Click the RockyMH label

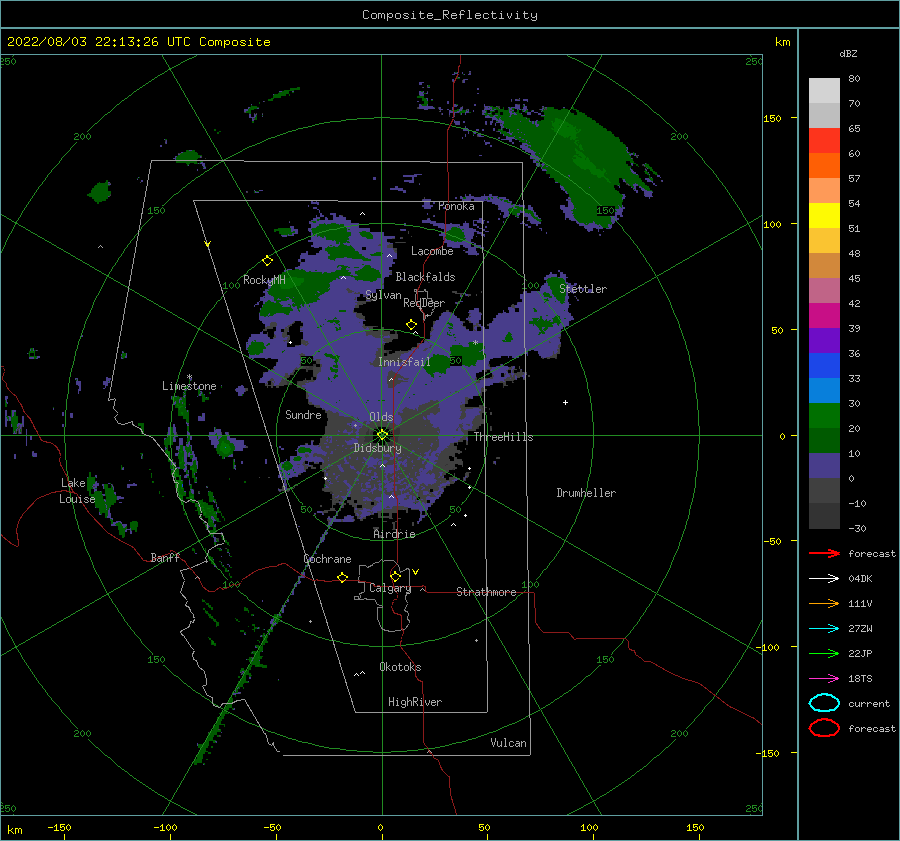click(264, 280)
